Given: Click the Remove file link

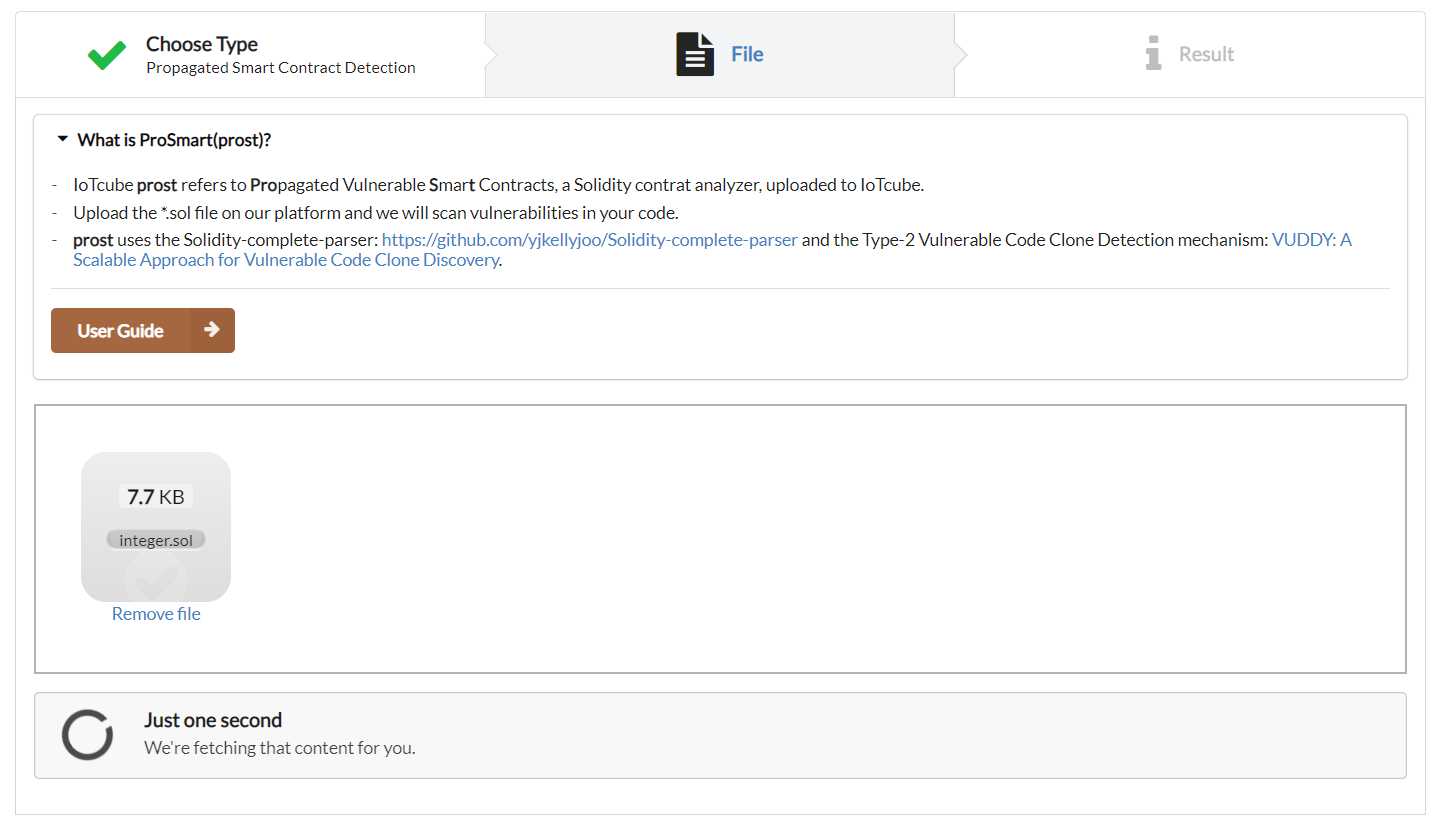Looking at the screenshot, I should (x=156, y=614).
